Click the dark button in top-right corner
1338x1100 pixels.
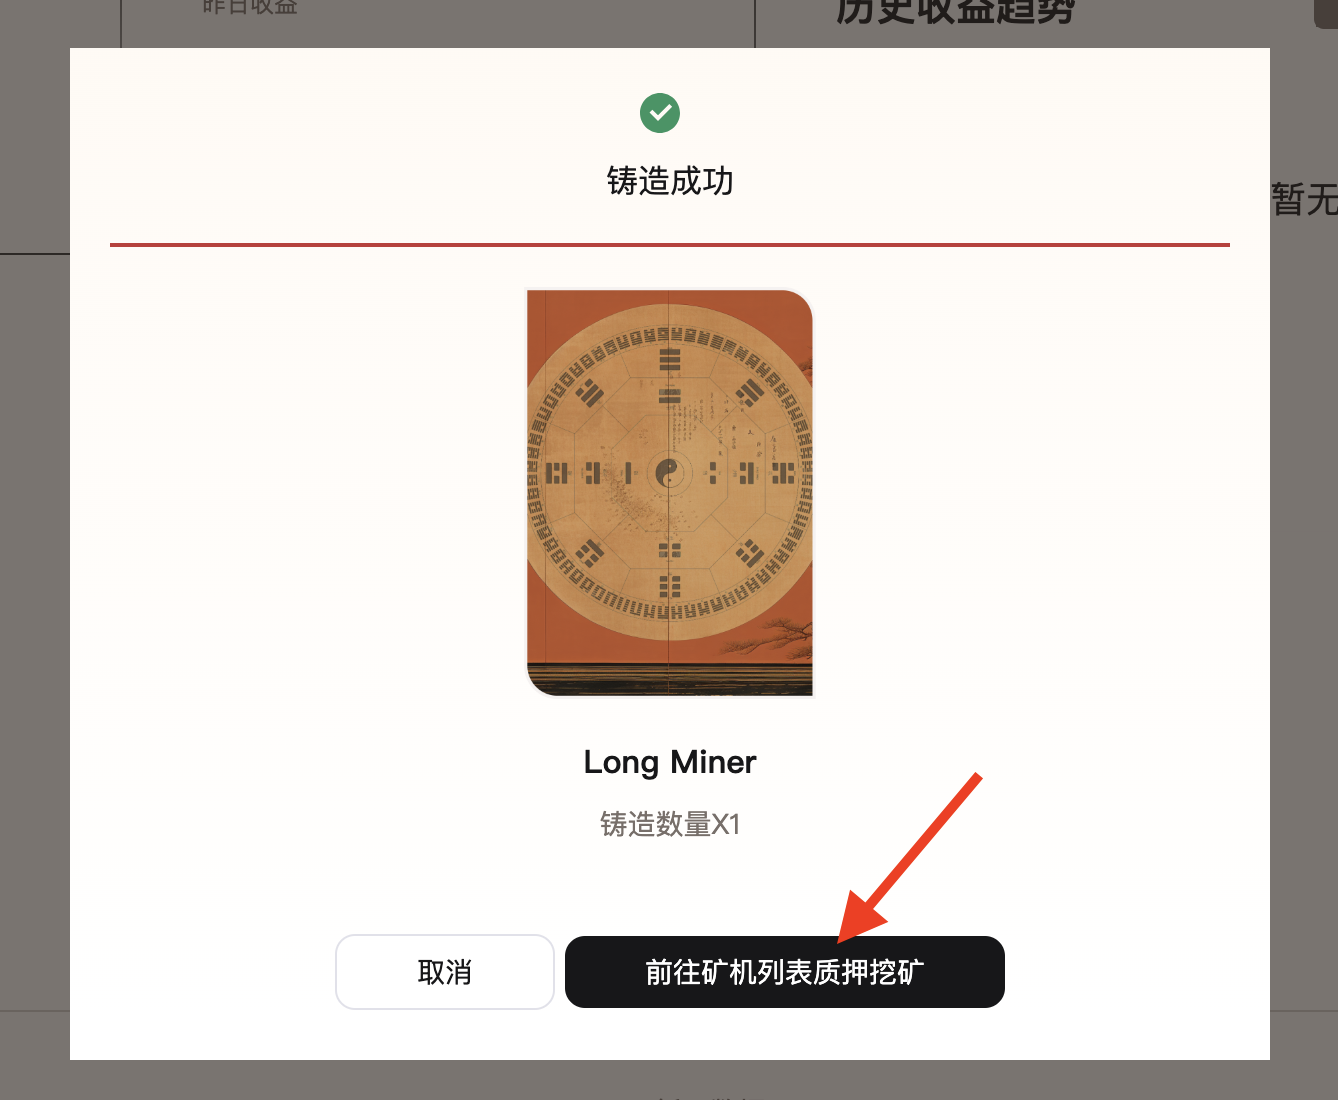pyautogui.click(x=1325, y=13)
